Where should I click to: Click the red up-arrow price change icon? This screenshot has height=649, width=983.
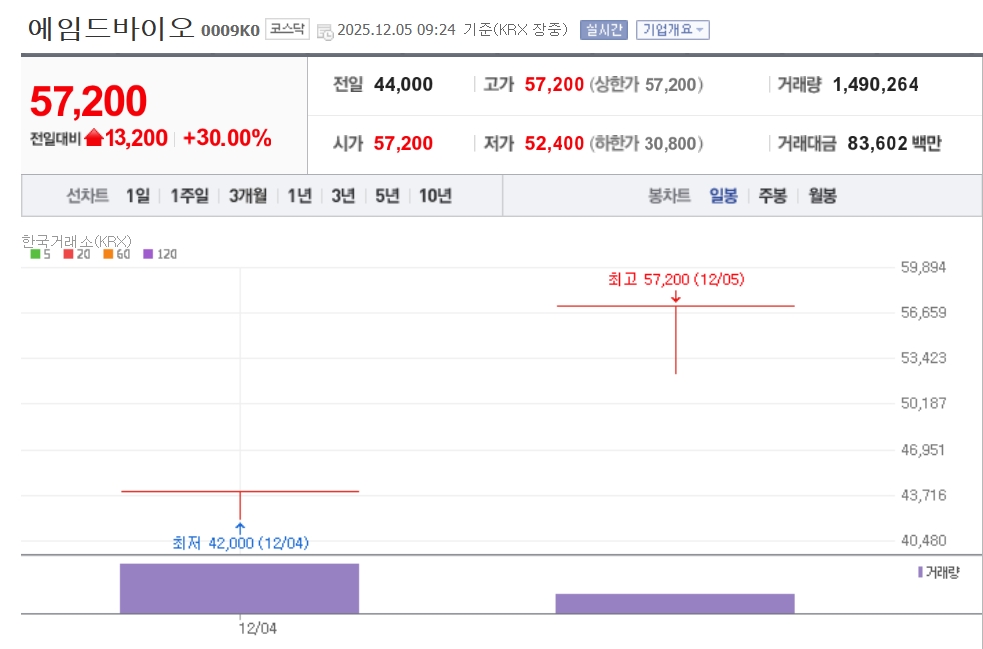94,139
